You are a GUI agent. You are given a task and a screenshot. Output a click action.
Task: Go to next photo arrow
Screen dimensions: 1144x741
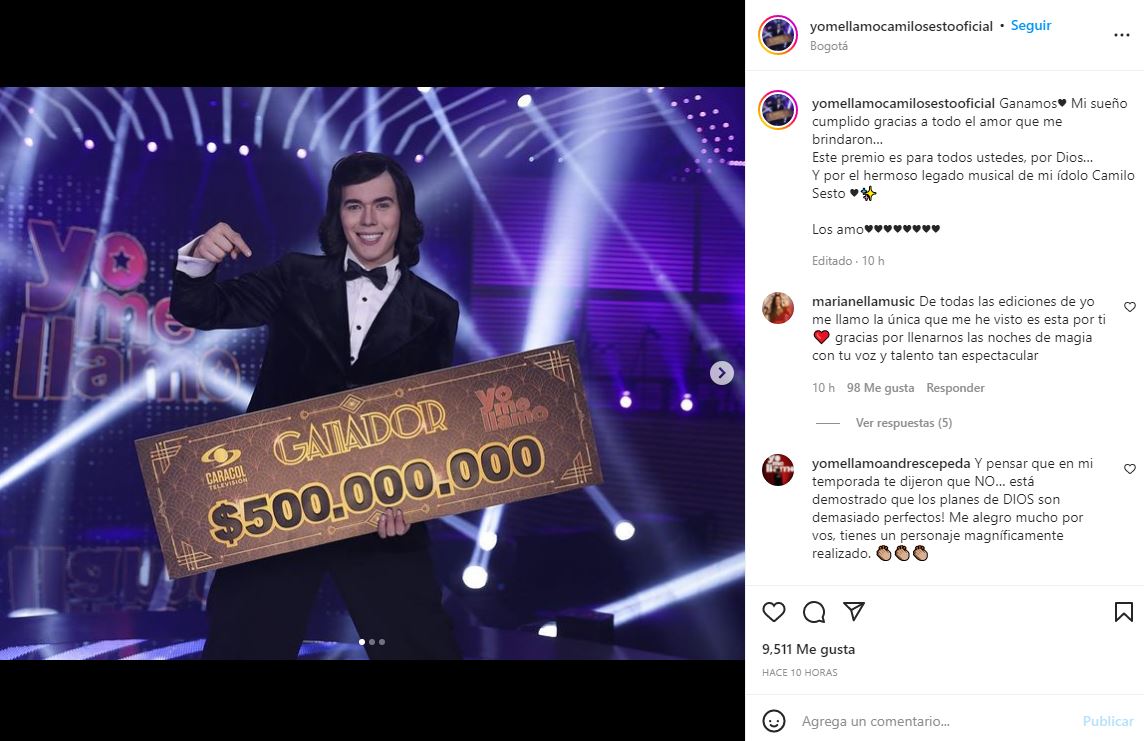[x=722, y=373]
